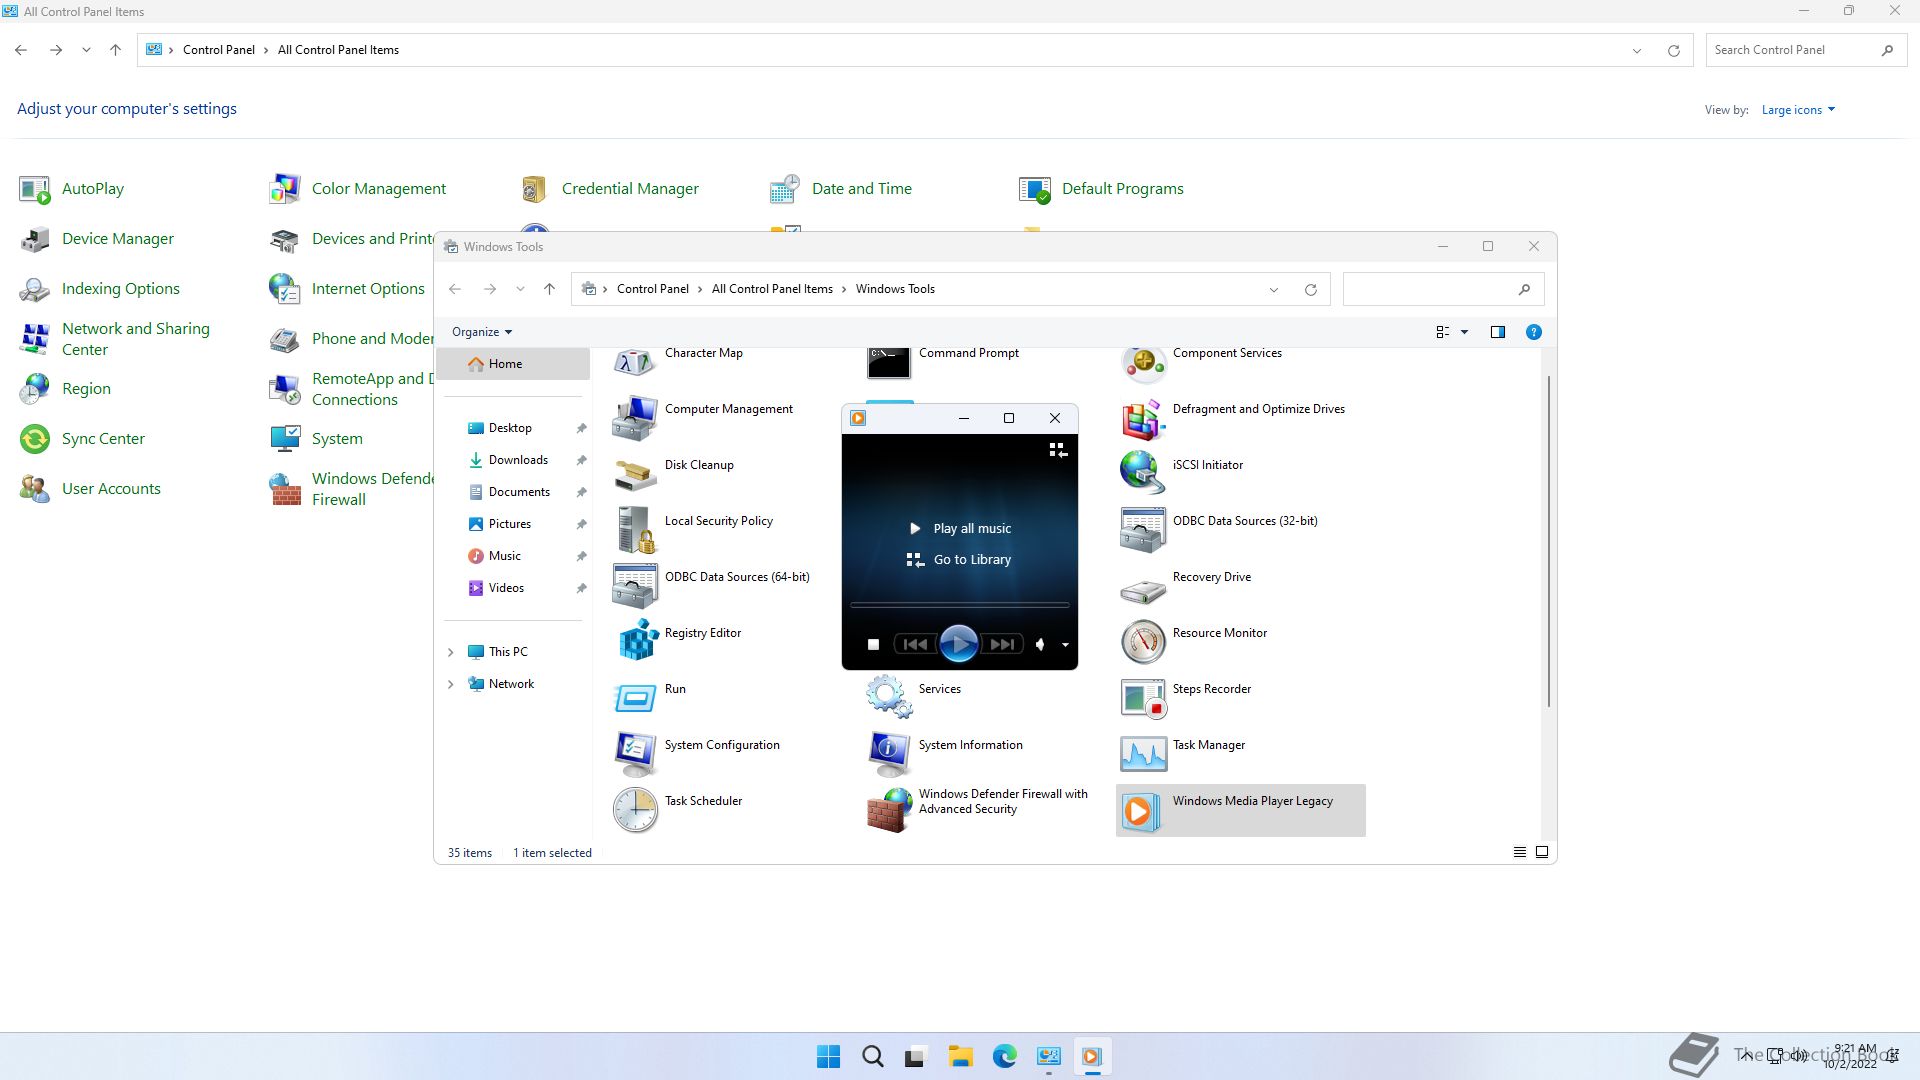This screenshot has height=1080, width=1920.
Task: Open the Services tool
Action: coord(939,689)
